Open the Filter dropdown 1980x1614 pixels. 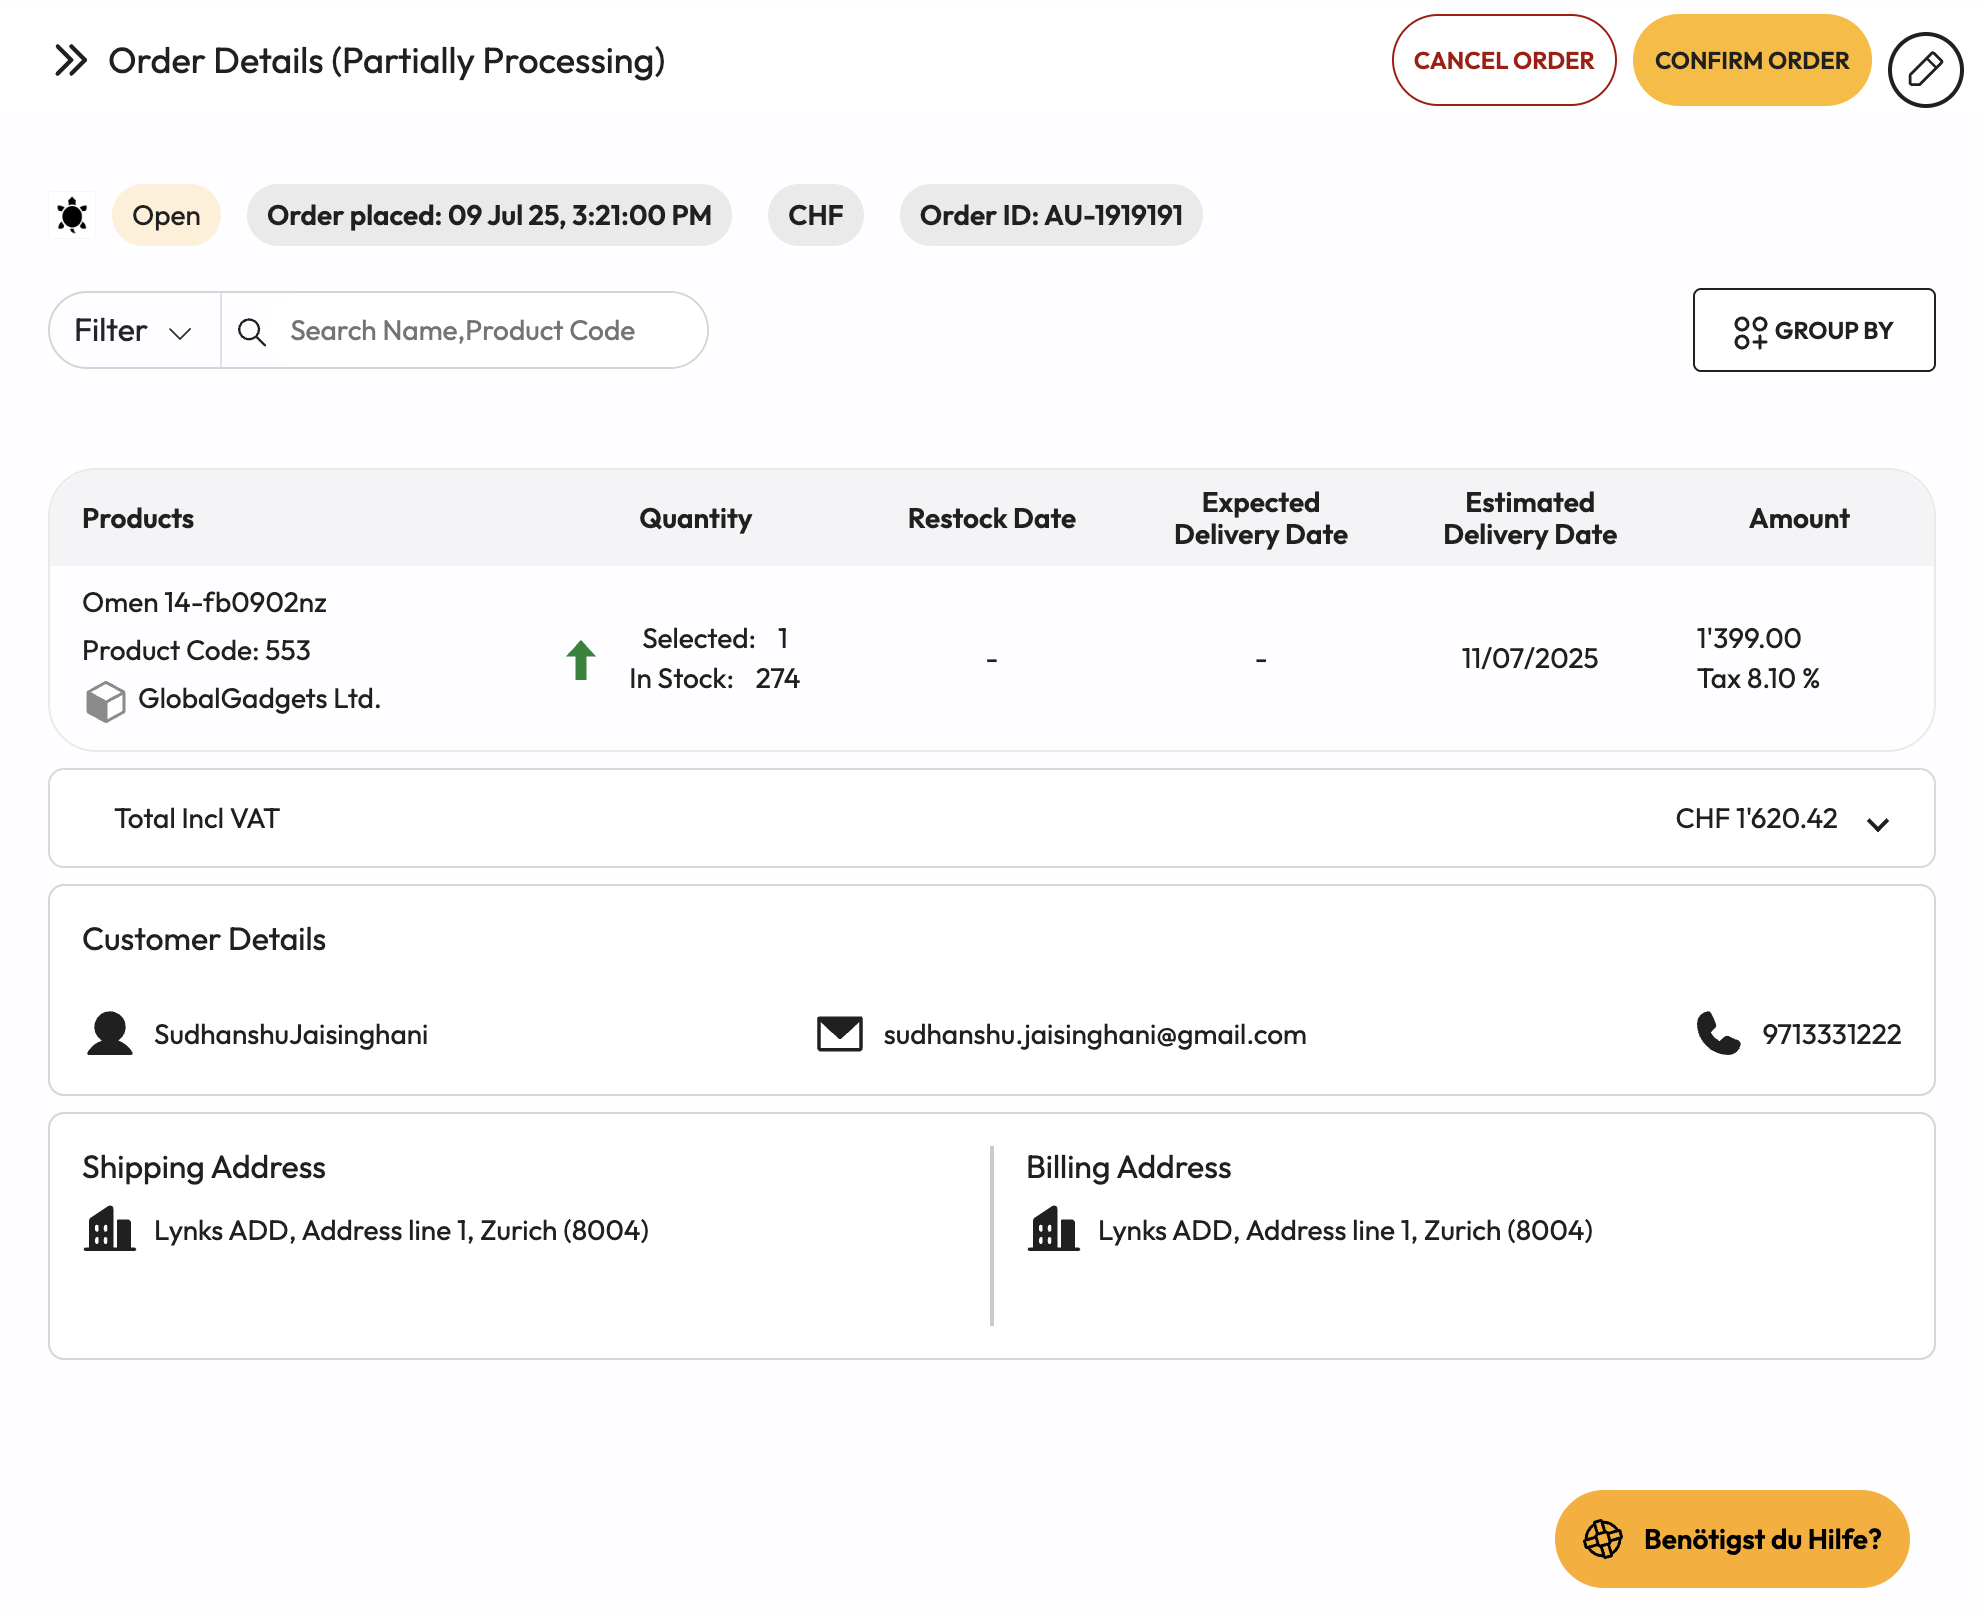point(134,331)
